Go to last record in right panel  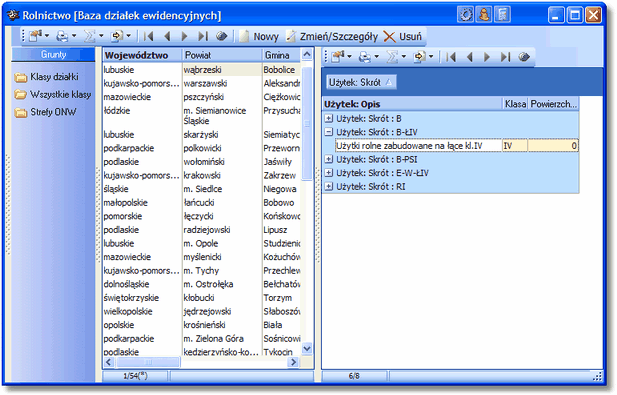pyautogui.click(x=505, y=57)
